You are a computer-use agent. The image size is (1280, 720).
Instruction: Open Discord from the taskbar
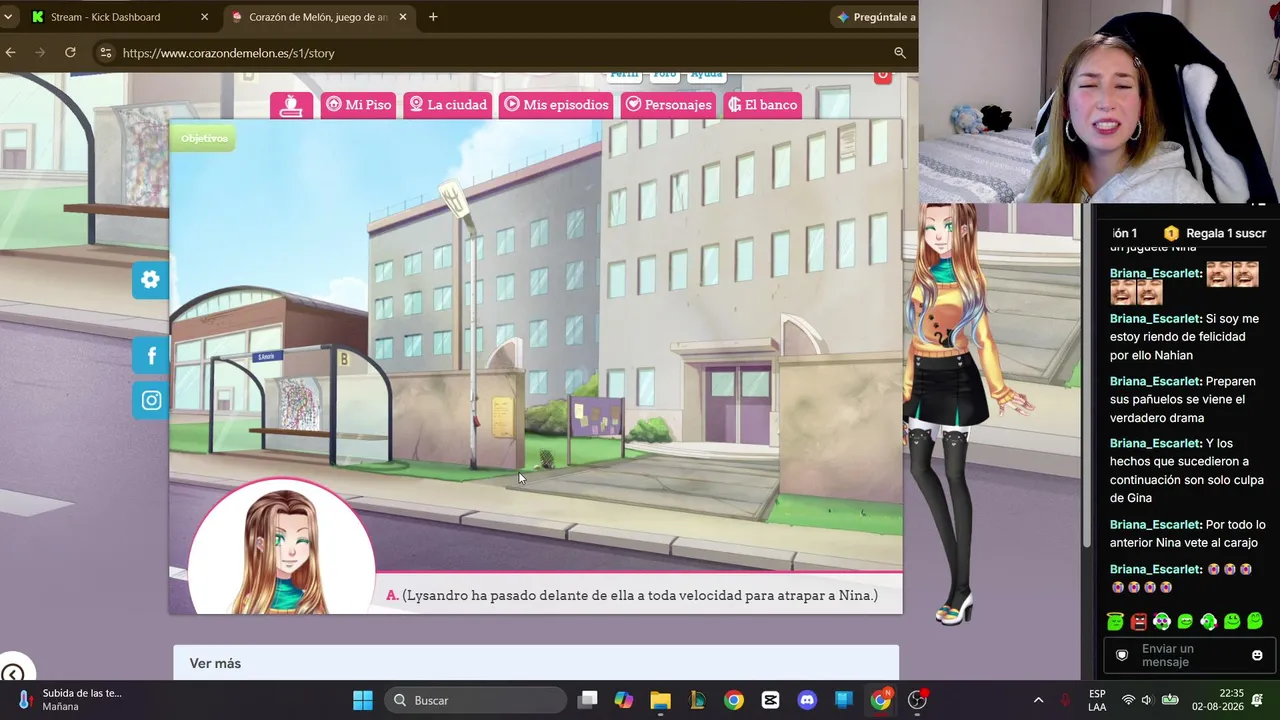pyautogui.click(x=807, y=700)
